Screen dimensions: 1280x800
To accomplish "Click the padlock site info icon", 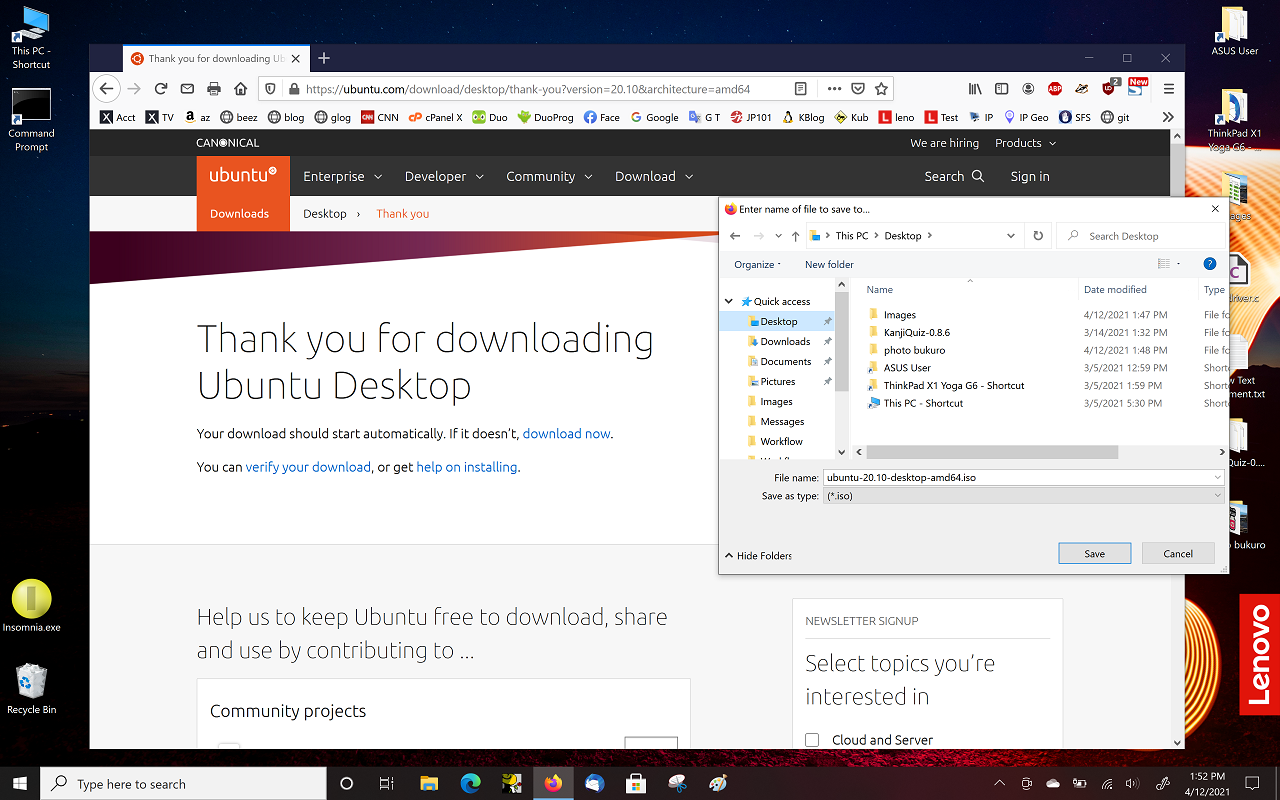I will [x=294, y=89].
